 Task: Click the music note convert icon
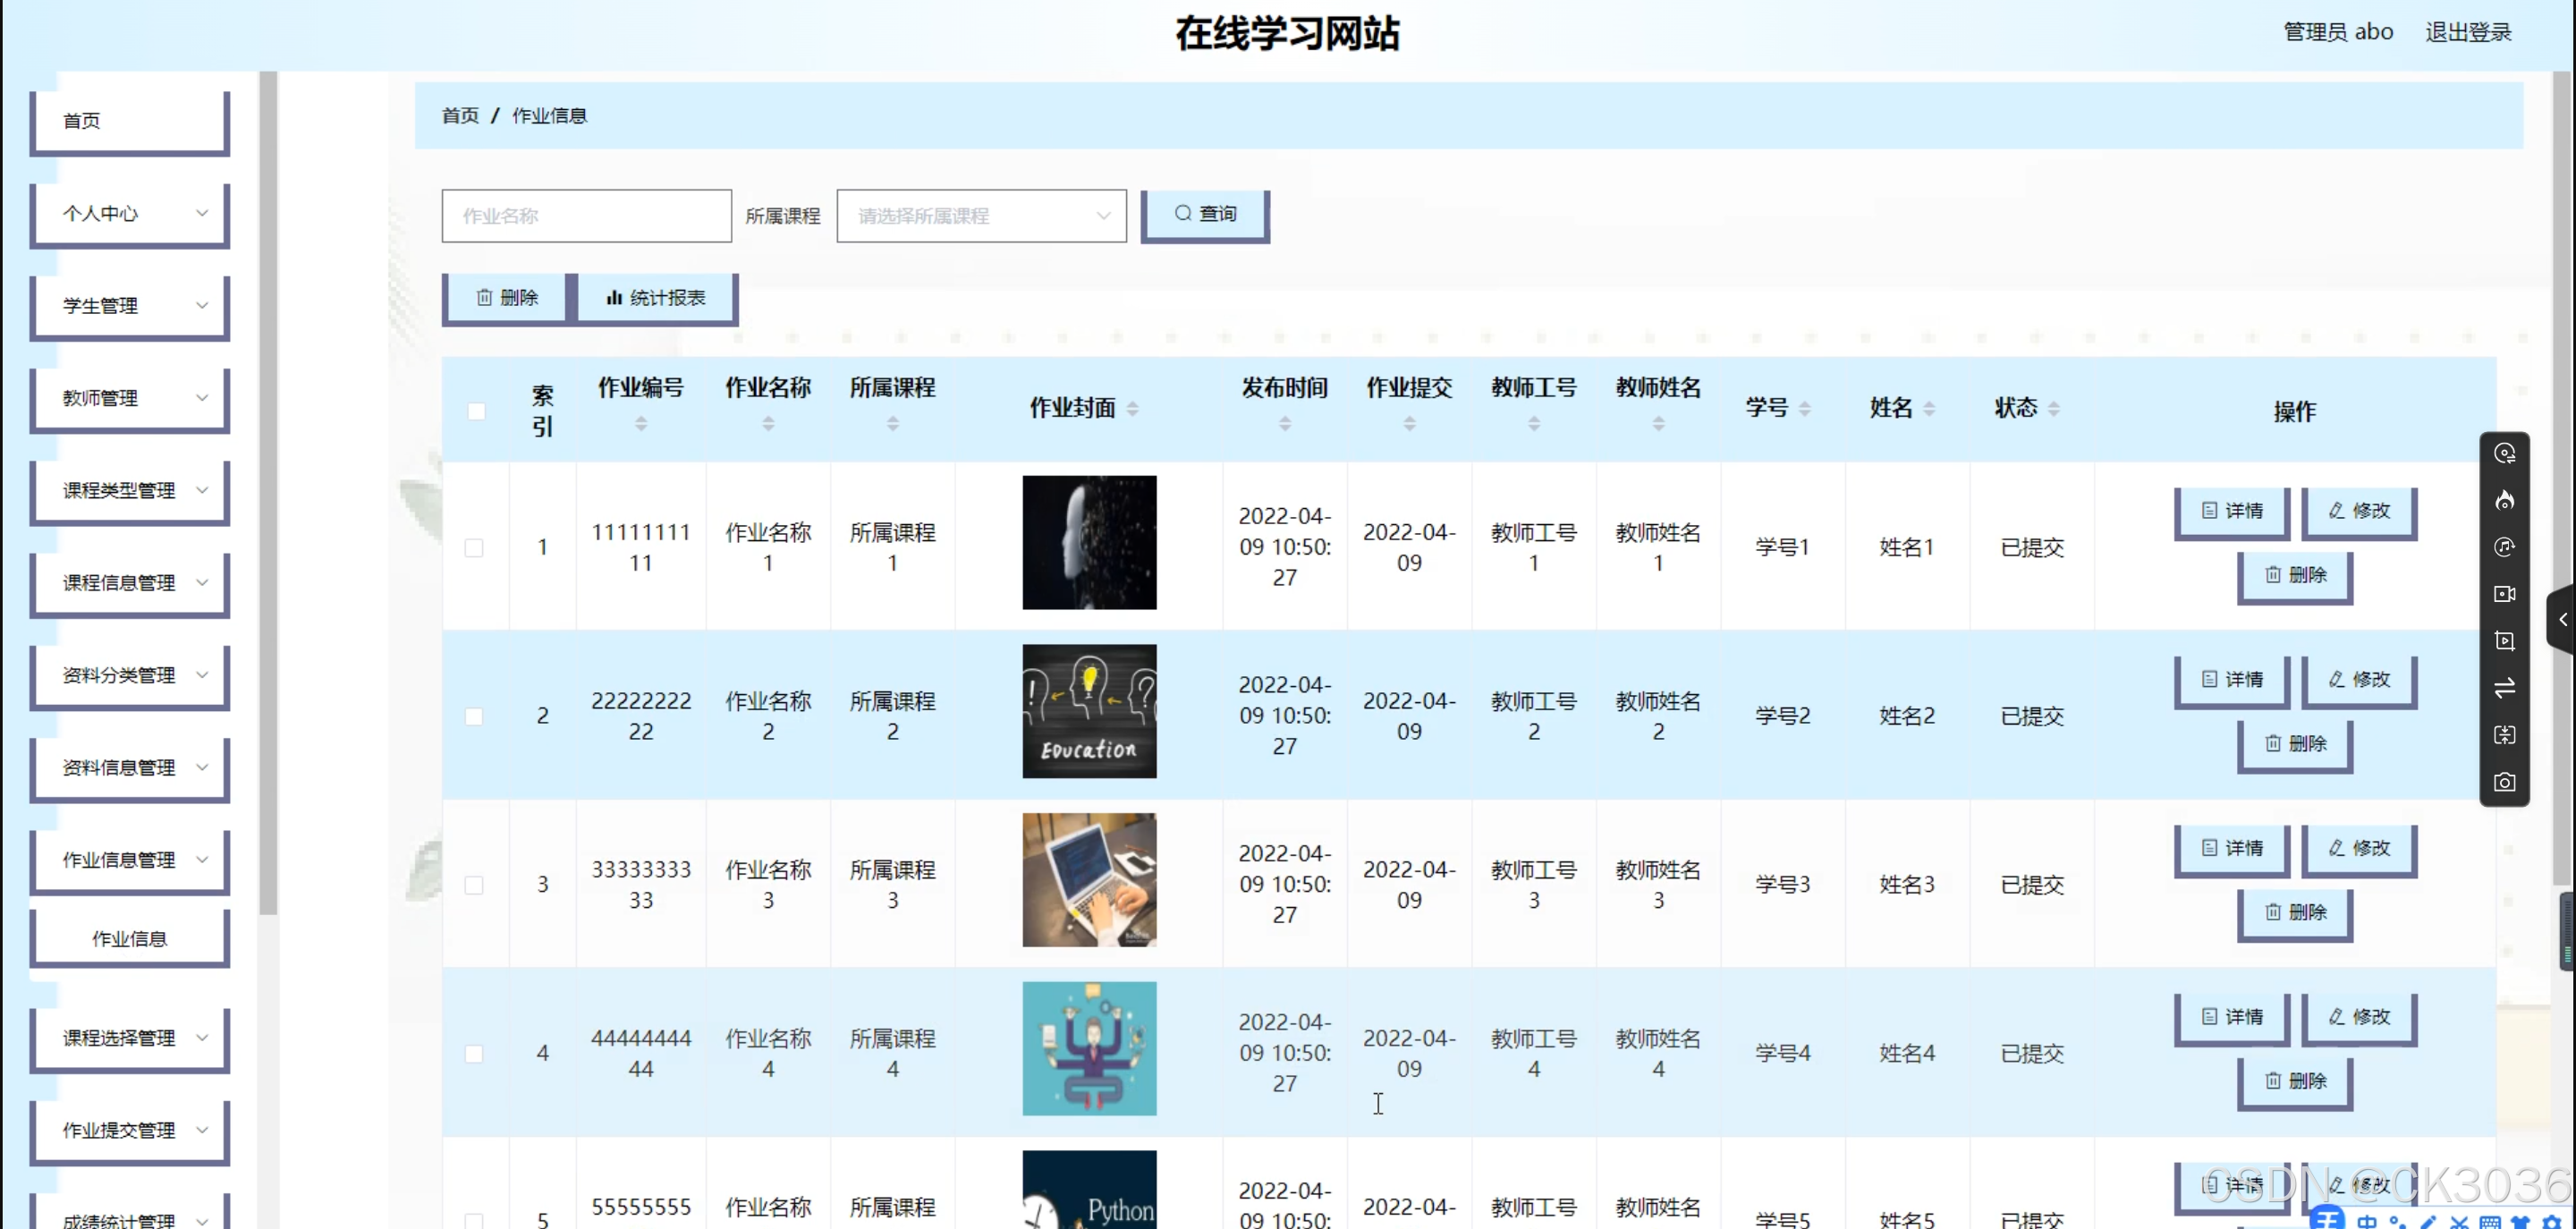point(2504,547)
